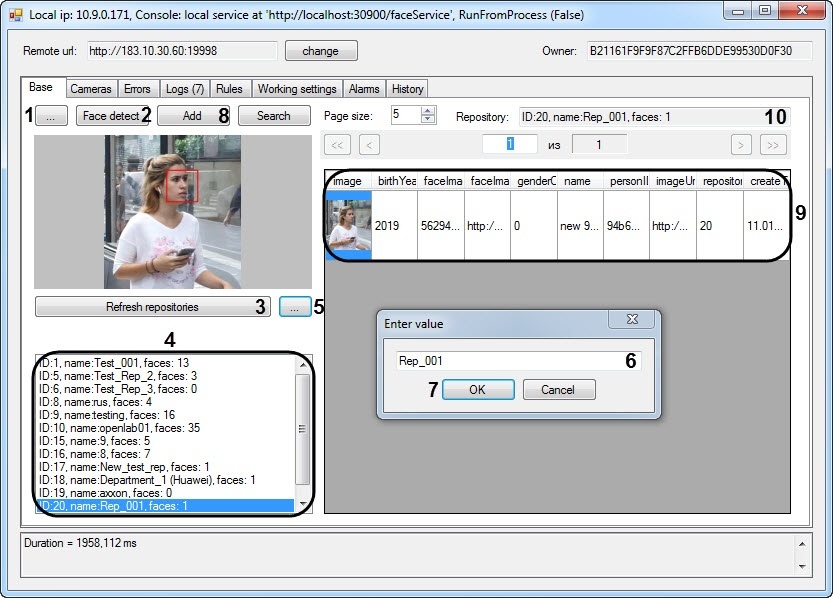The width and height of the screenshot is (833, 598).
Task: Open the History tab
Action: [407, 89]
